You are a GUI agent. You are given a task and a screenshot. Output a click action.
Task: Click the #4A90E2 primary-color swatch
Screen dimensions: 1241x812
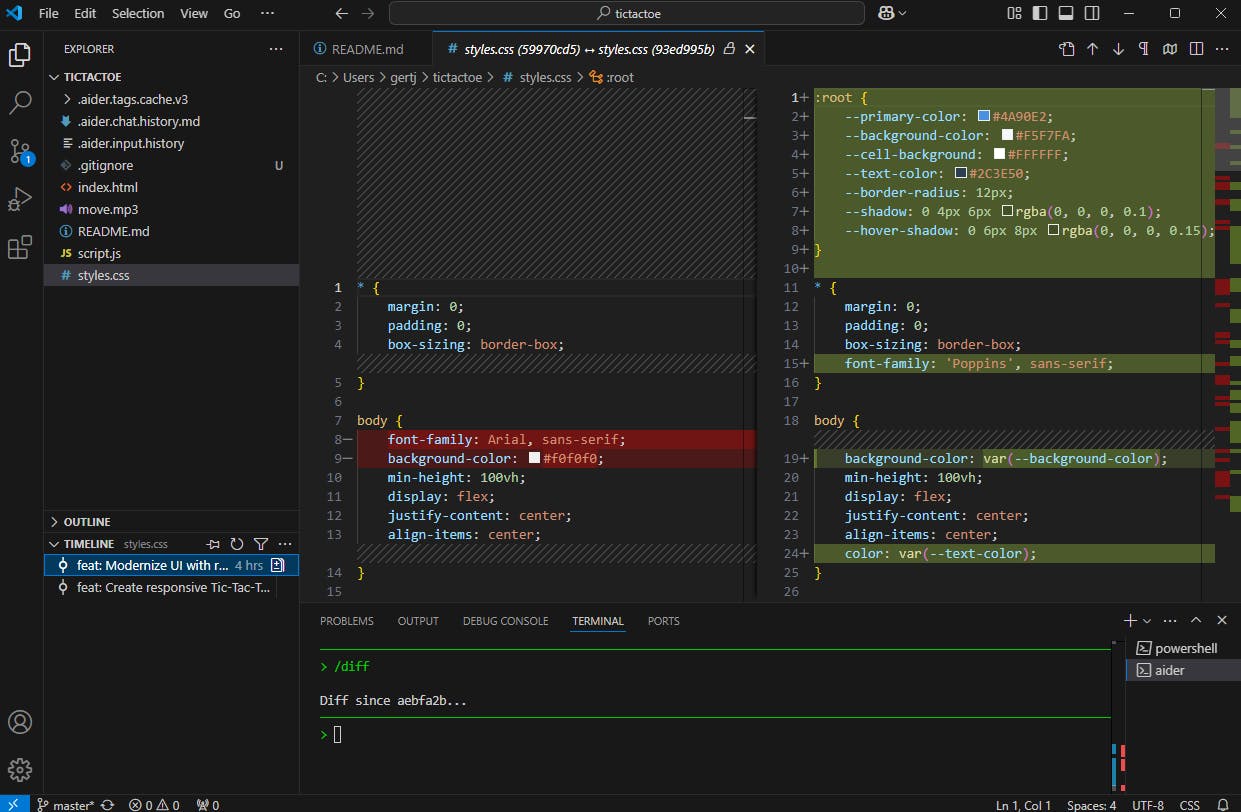(x=984, y=117)
